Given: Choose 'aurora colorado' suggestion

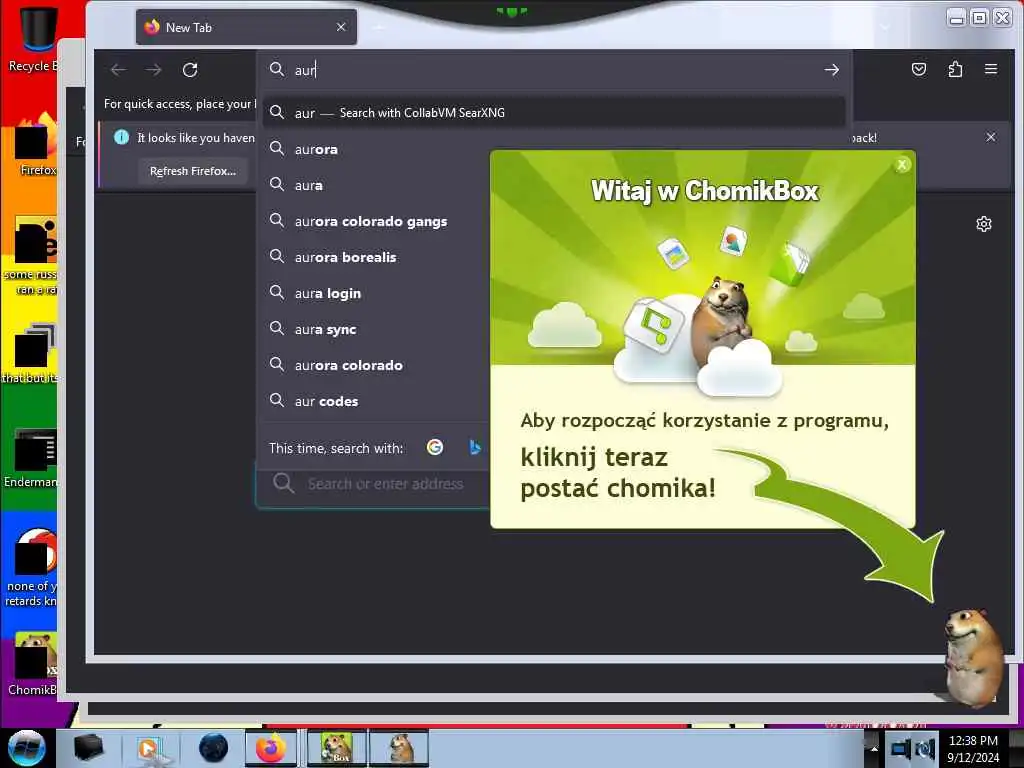Looking at the screenshot, I should tap(349, 365).
